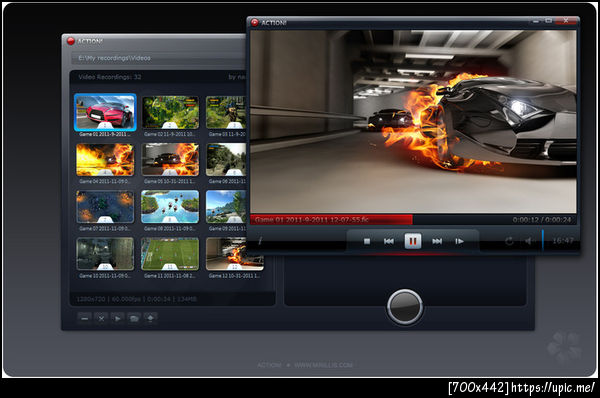Select the Game 07 recording thumbnail
Image resolution: width=600 pixels, height=398 pixels.
105,207
